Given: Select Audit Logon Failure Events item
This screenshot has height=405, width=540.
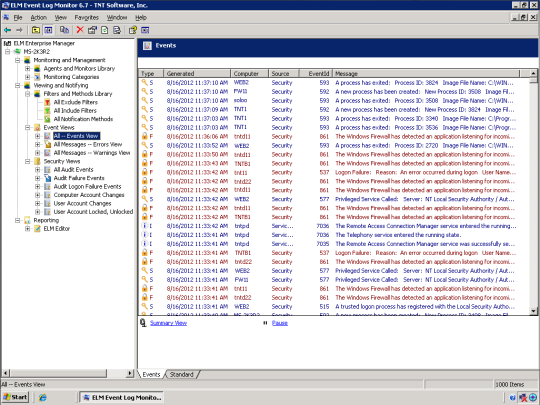Looking at the screenshot, I should (x=87, y=186).
